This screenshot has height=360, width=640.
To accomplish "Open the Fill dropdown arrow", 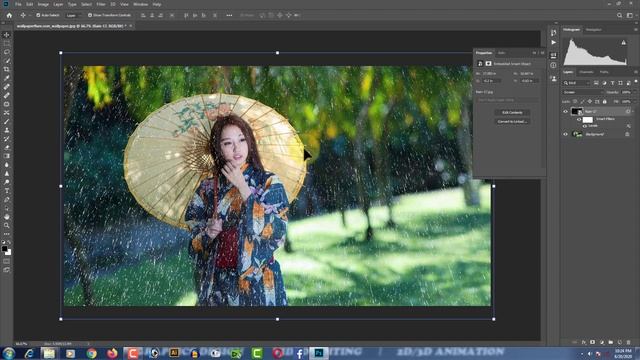I will point(634,101).
